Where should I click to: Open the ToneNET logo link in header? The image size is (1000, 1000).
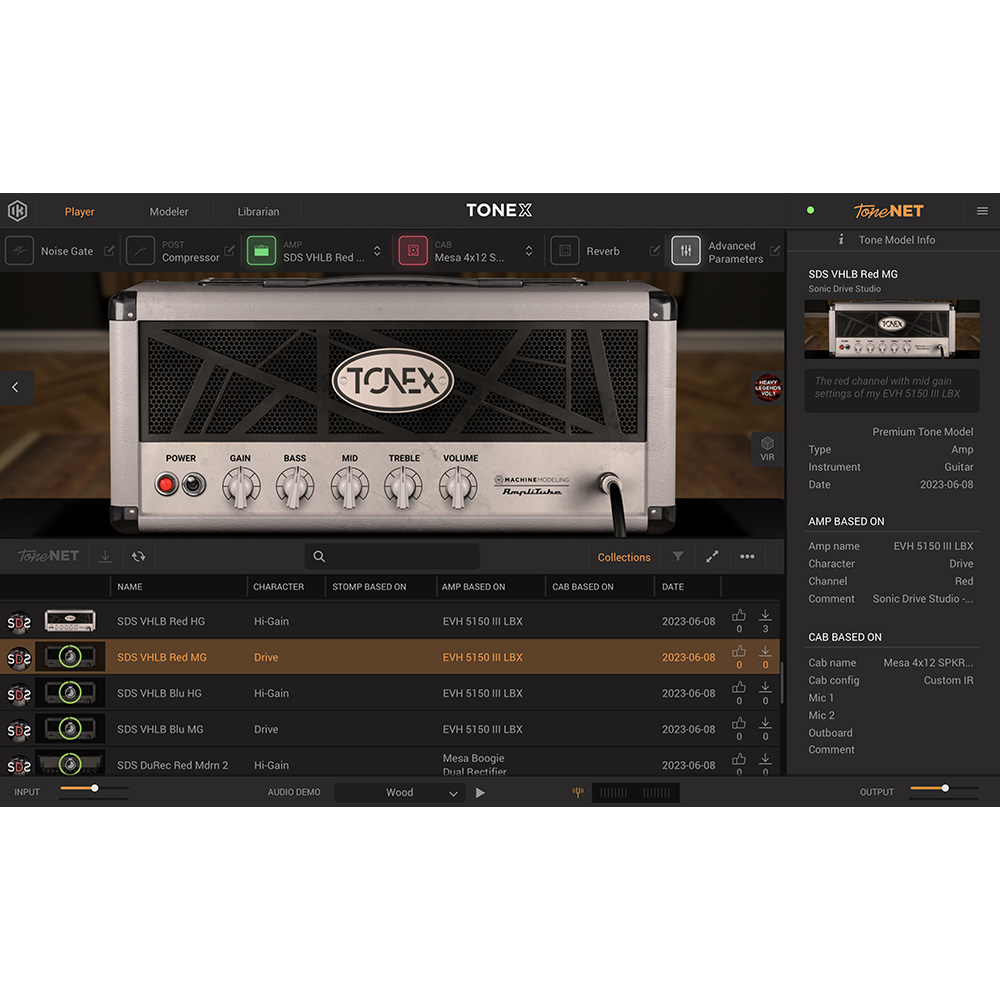click(888, 211)
